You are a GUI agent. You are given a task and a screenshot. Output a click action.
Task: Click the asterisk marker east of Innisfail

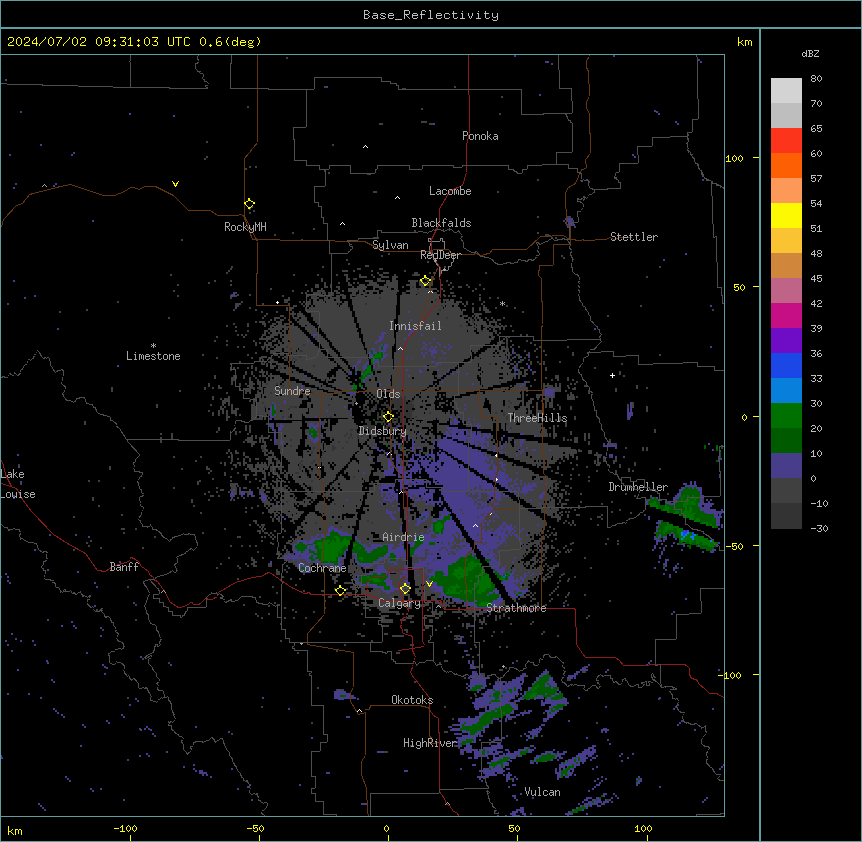tap(502, 303)
